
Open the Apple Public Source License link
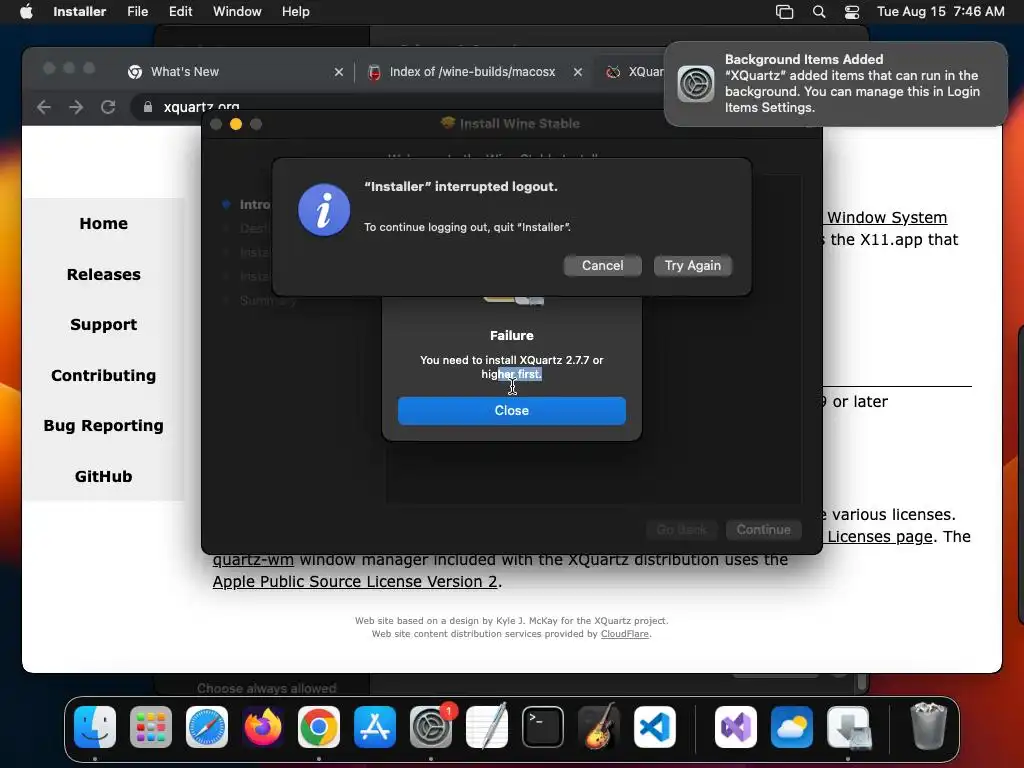(355, 581)
